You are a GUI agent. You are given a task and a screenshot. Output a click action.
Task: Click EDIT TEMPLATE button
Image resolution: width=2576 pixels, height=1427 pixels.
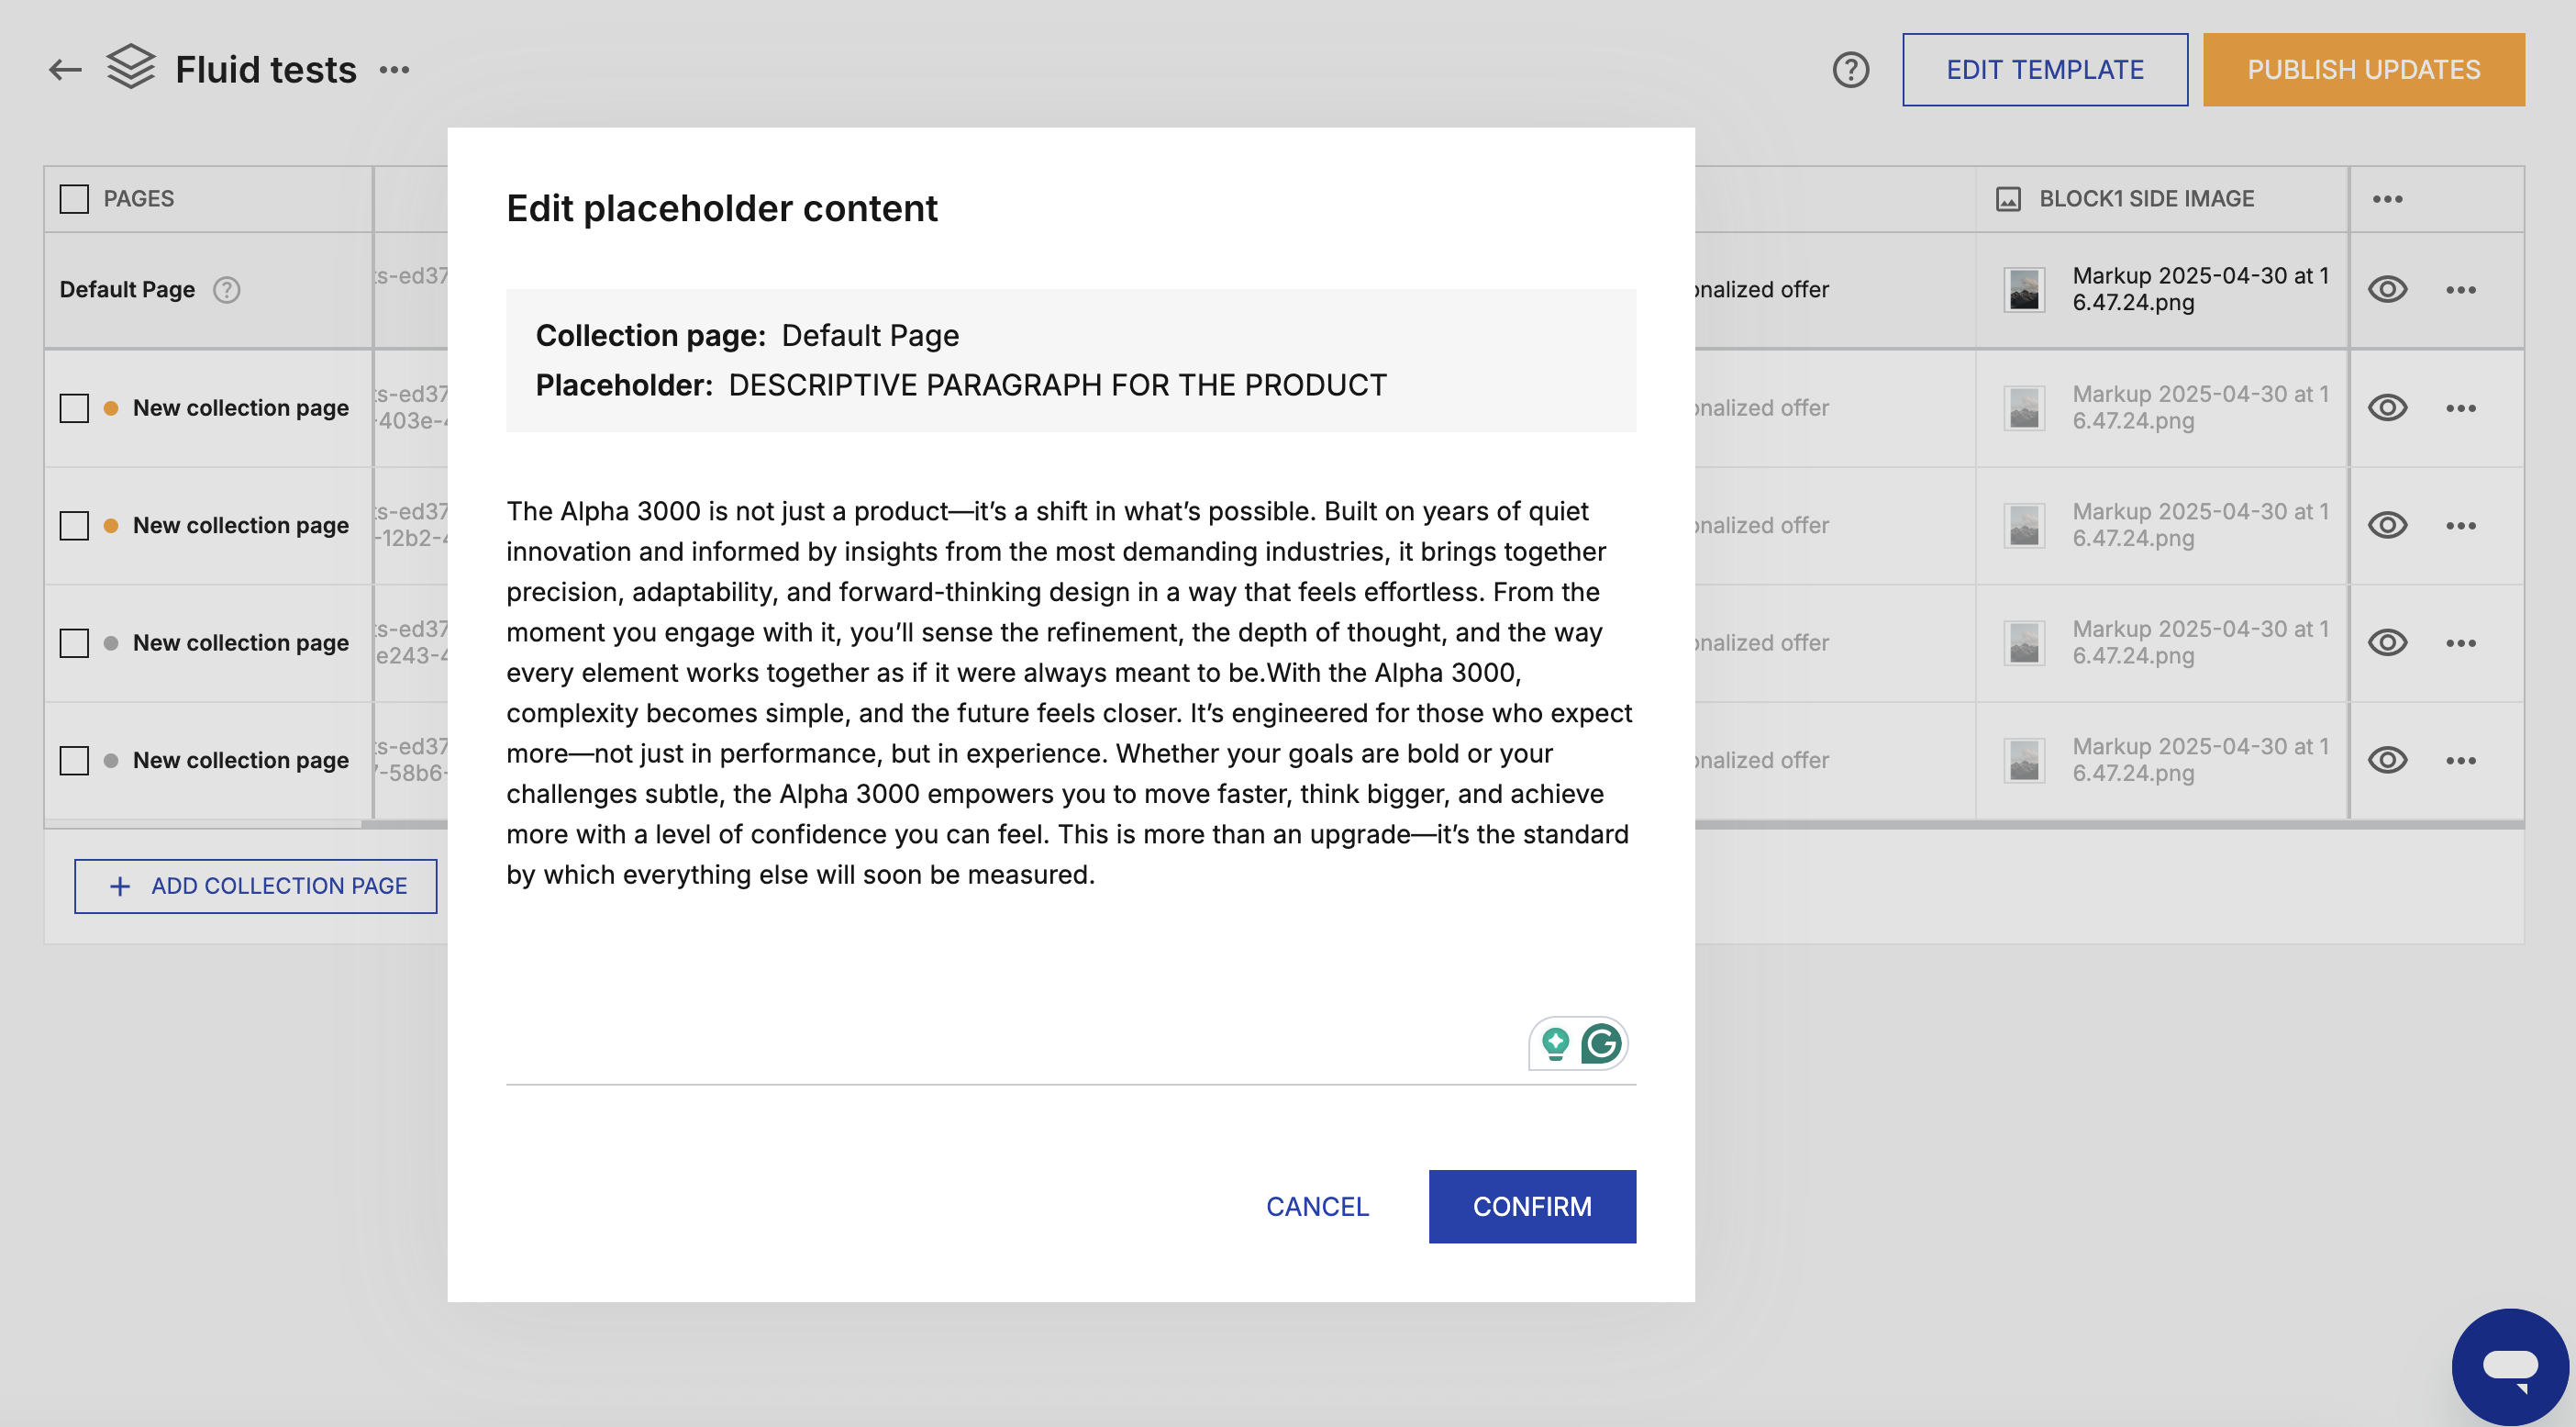coord(2044,70)
